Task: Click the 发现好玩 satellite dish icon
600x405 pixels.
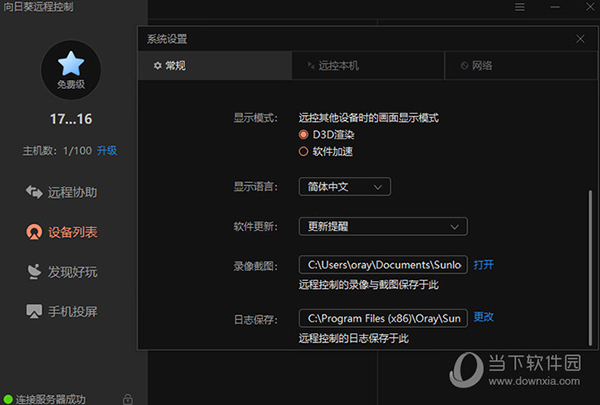Action: [x=34, y=271]
